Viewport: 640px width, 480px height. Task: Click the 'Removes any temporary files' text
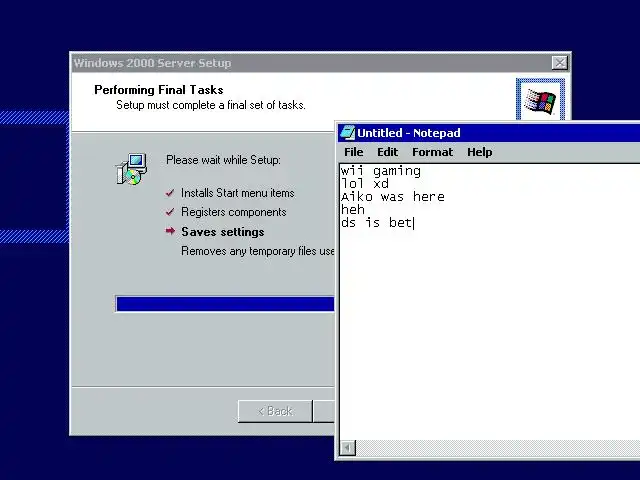258,251
